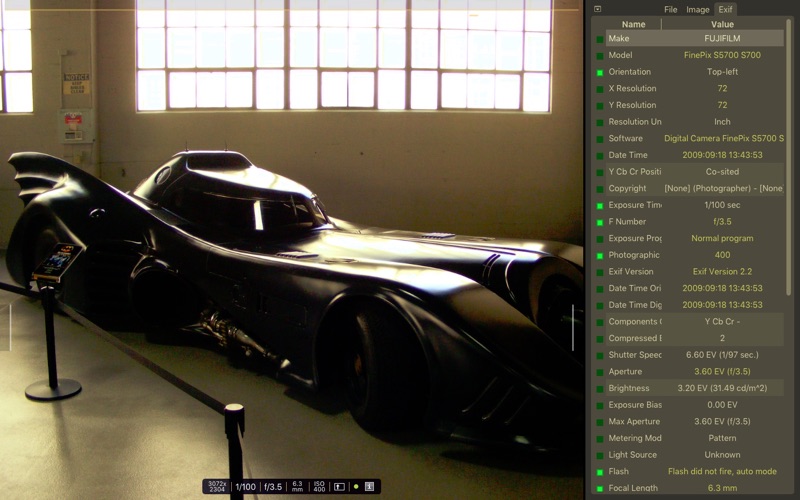Select the Y Cb Cr - components value
The height and width of the screenshot is (500, 800).
[722, 321]
